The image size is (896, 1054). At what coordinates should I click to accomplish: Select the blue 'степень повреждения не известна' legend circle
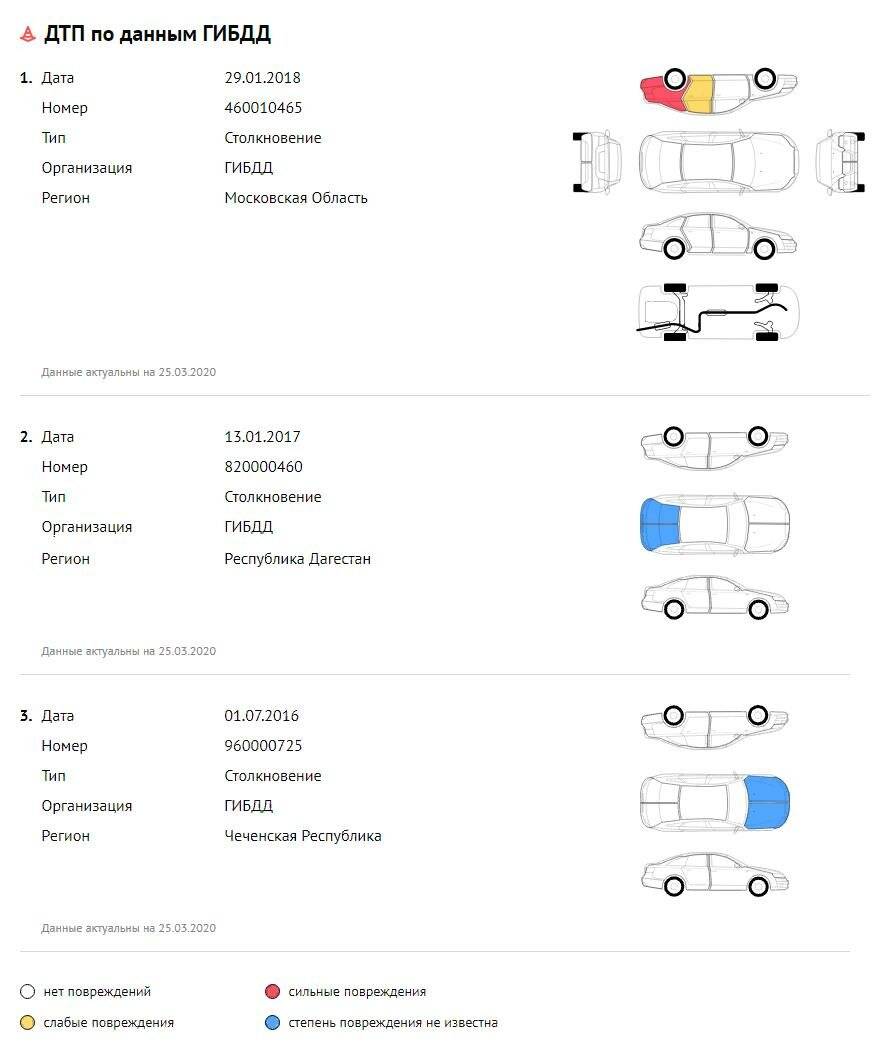(272, 1023)
